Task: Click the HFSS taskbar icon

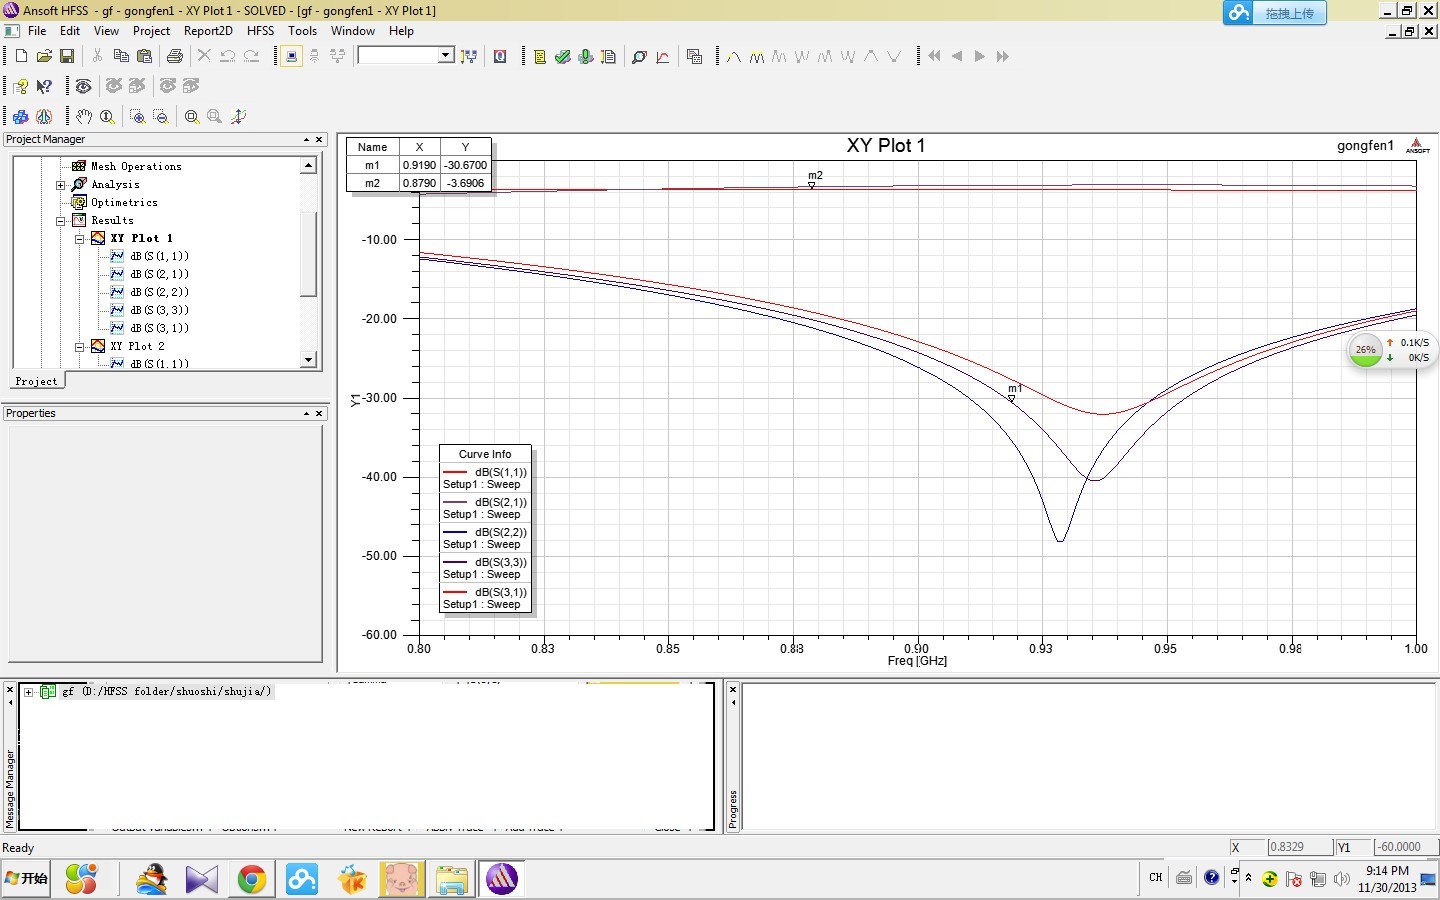Action: pos(502,879)
